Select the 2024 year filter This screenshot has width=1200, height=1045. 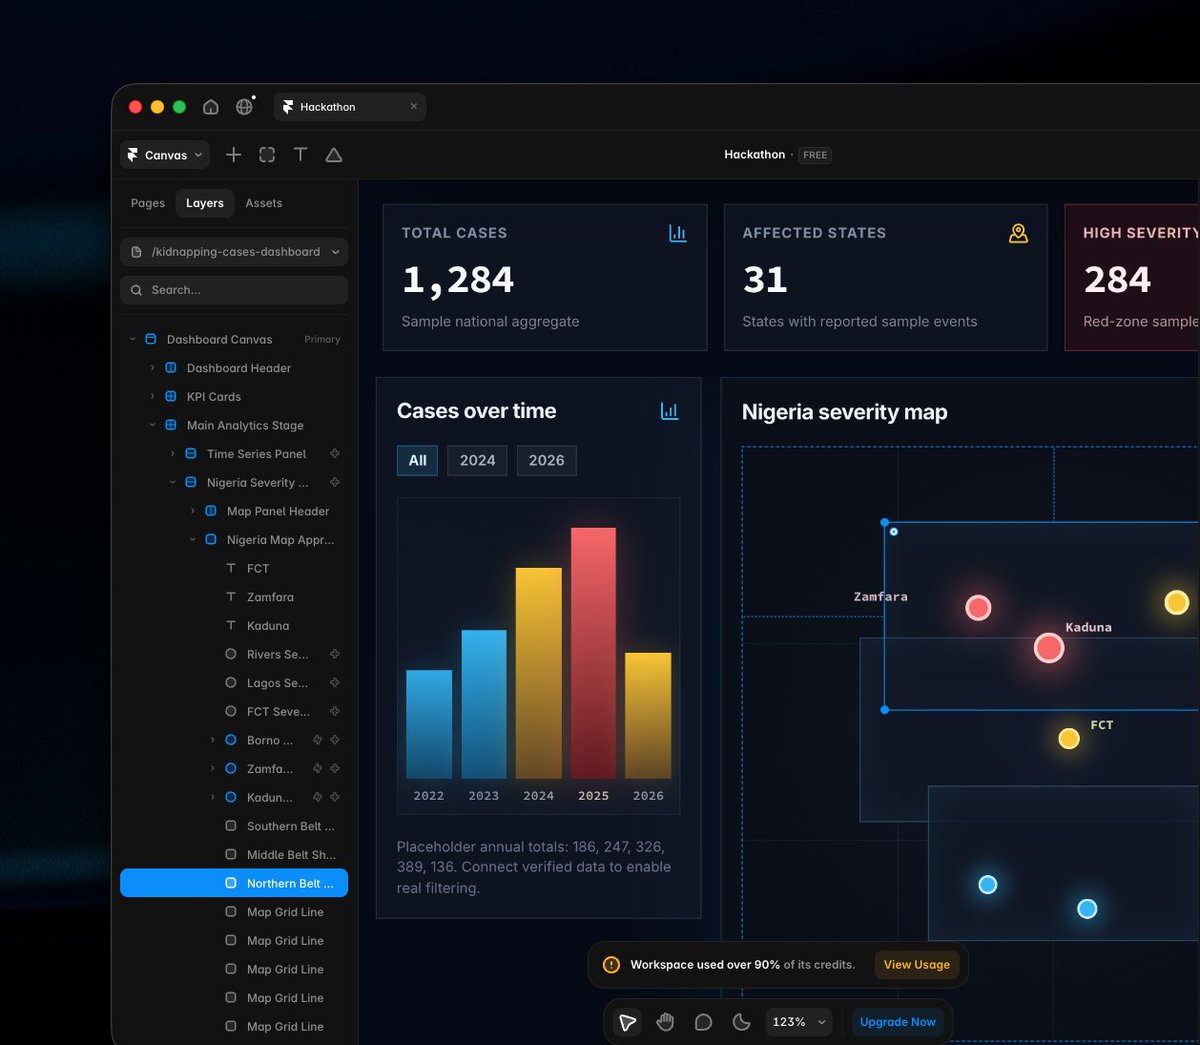pos(477,460)
